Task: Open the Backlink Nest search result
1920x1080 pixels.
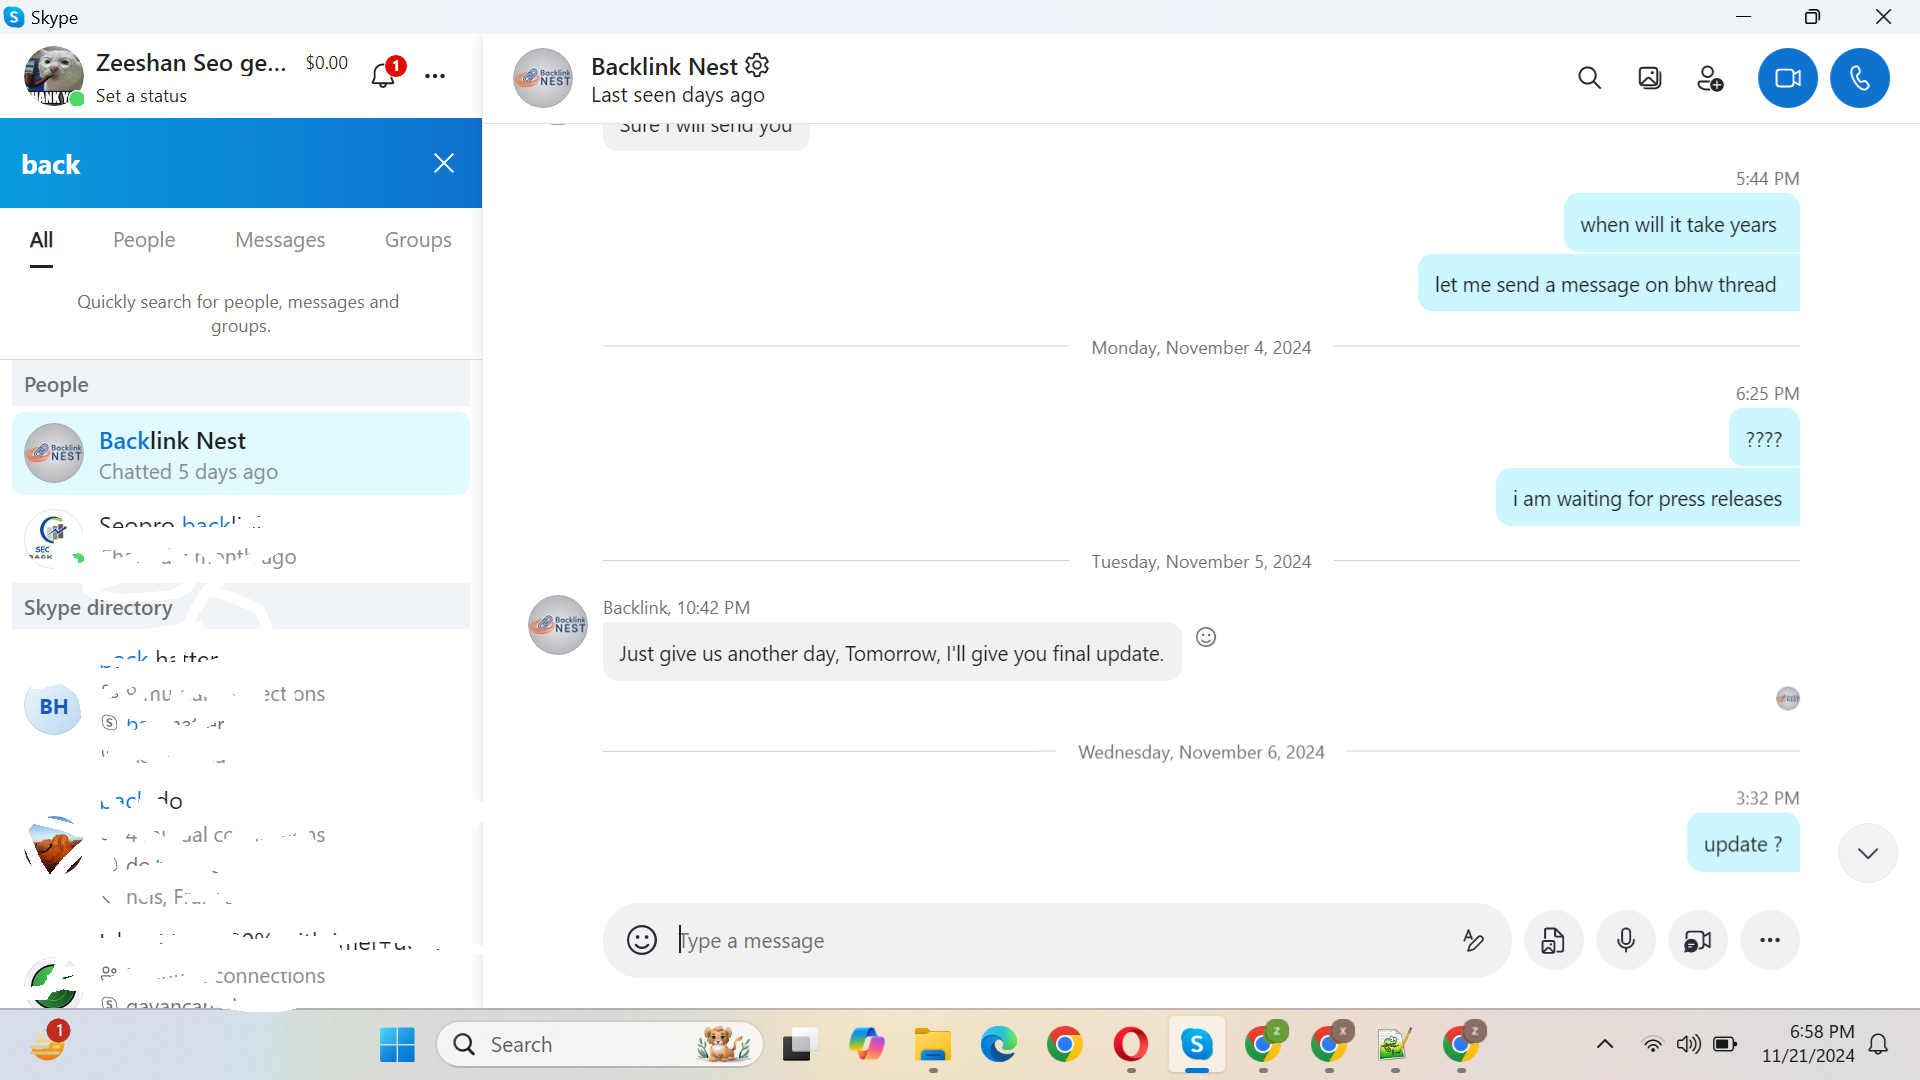Action: tap(241, 454)
